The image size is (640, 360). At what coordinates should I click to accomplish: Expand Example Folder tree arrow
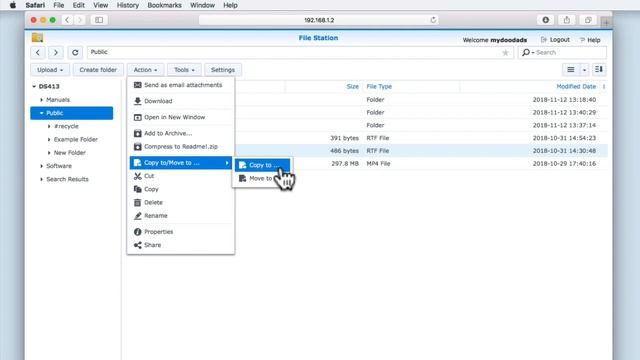point(49,140)
